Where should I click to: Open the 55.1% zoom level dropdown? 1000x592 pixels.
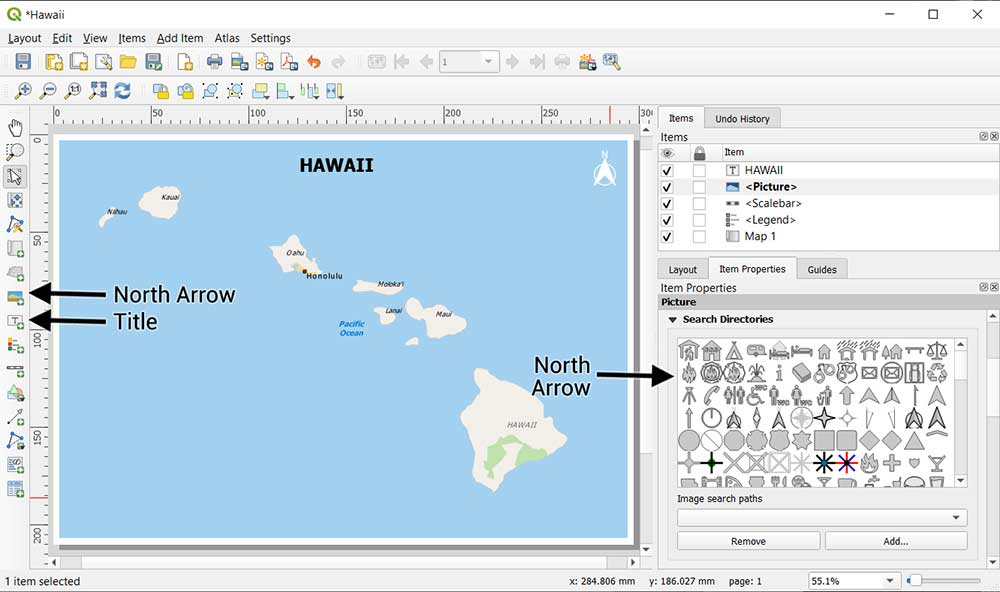pos(890,581)
